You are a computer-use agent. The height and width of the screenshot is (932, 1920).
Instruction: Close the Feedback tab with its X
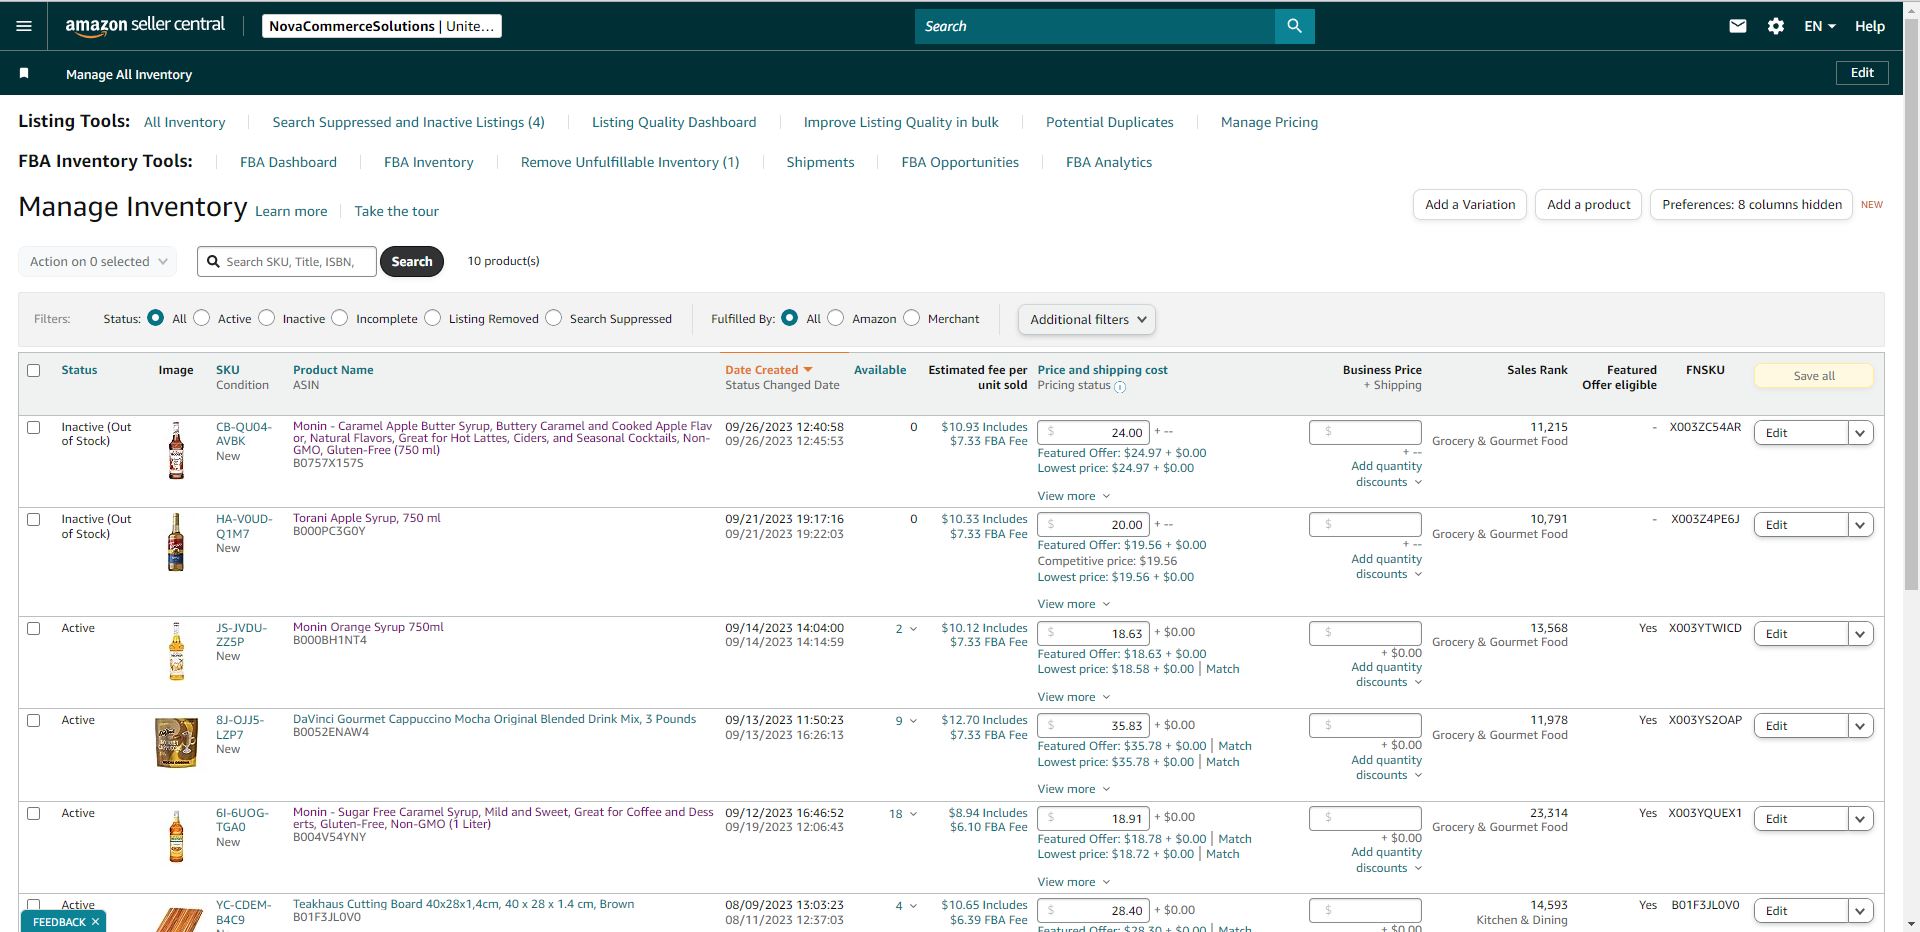[x=96, y=922]
